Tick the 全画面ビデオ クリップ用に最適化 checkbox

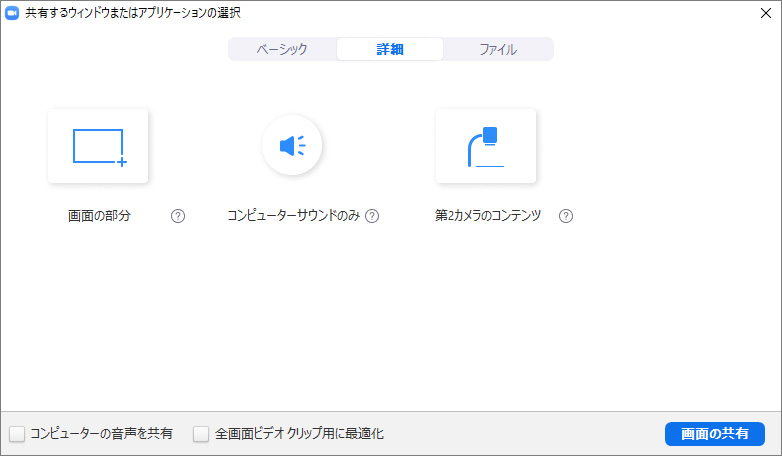(x=201, y=434)
